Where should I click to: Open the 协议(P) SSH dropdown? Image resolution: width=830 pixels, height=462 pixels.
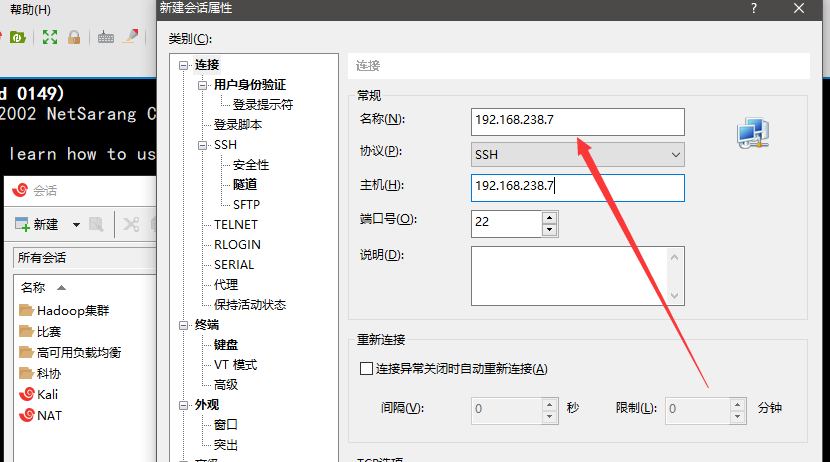coord(578,155)
